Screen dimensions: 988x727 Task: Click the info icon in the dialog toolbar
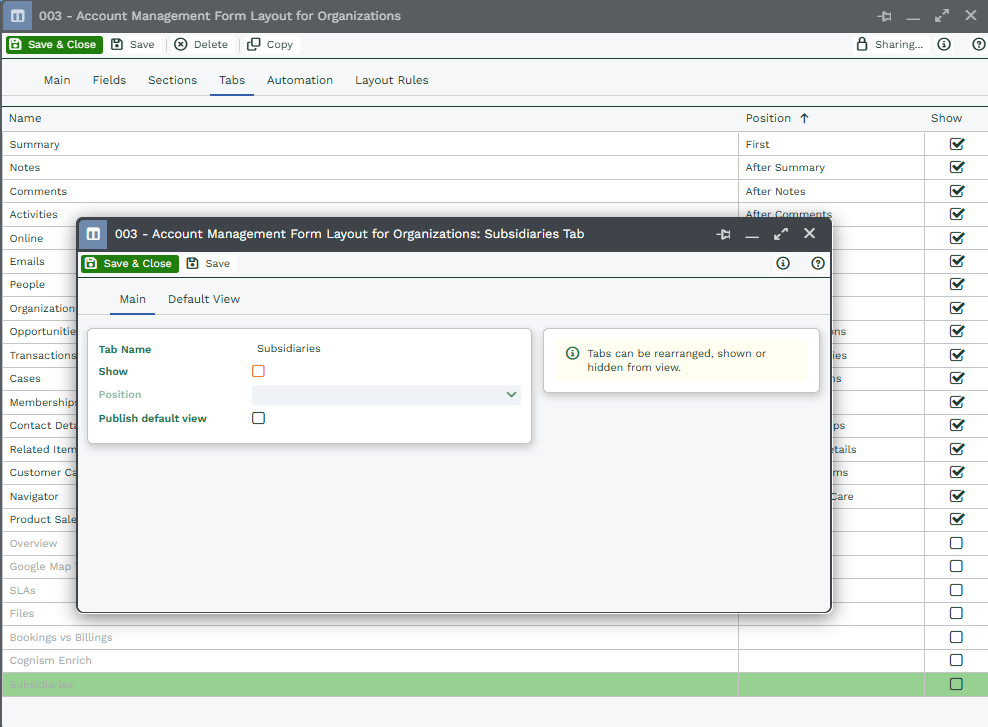coord(783,264)
